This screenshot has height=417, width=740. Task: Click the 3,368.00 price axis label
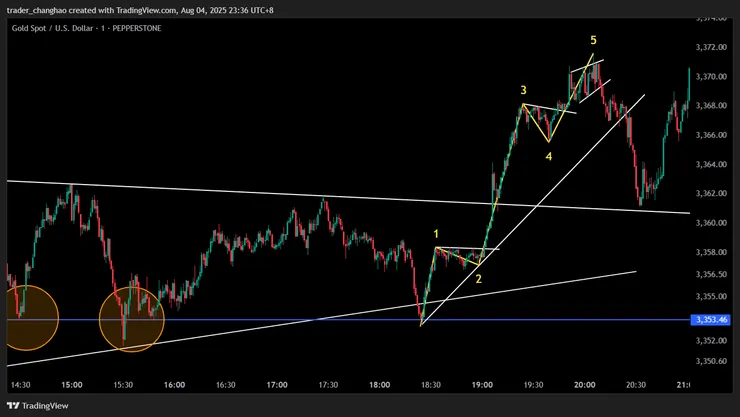[x=711, y=105]
